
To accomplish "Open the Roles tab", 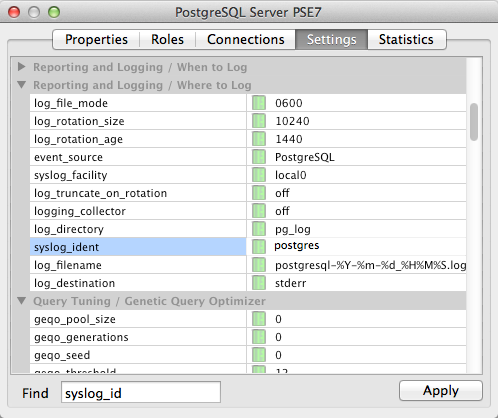I will tap(167, 39).
